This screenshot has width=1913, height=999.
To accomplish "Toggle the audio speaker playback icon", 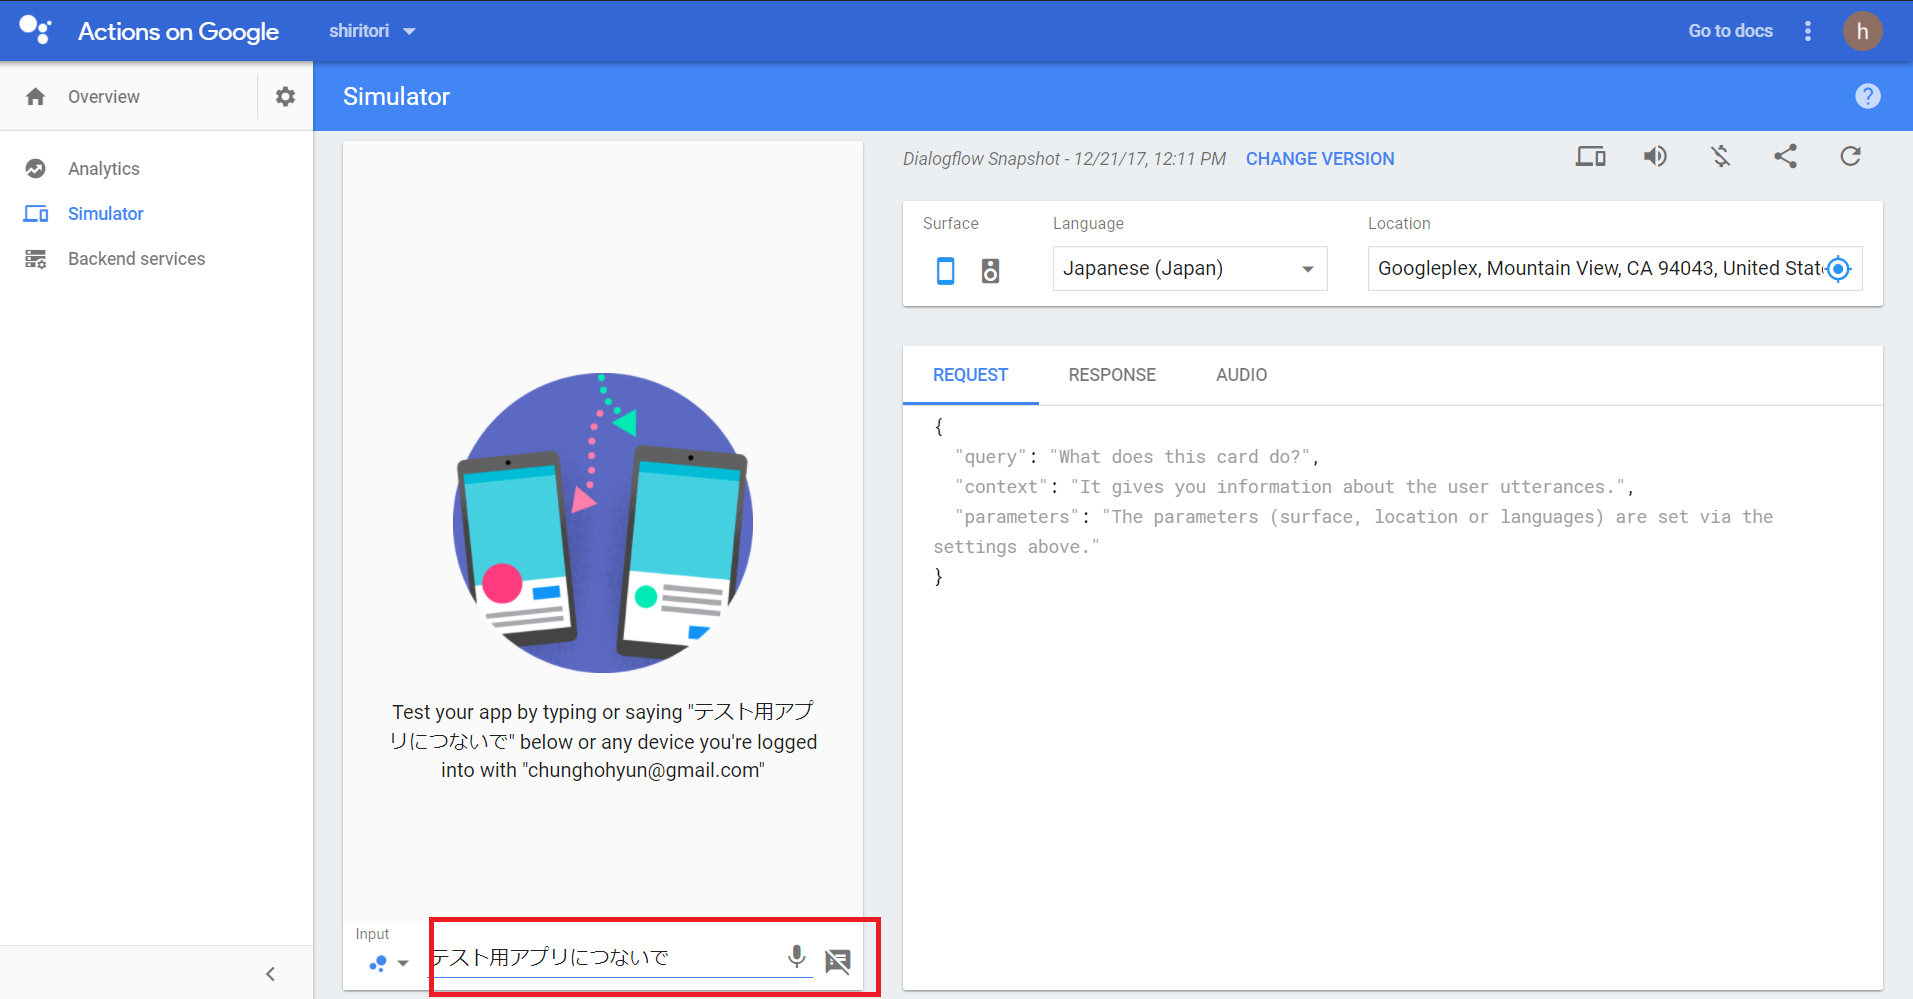I will coord(1655,156).
